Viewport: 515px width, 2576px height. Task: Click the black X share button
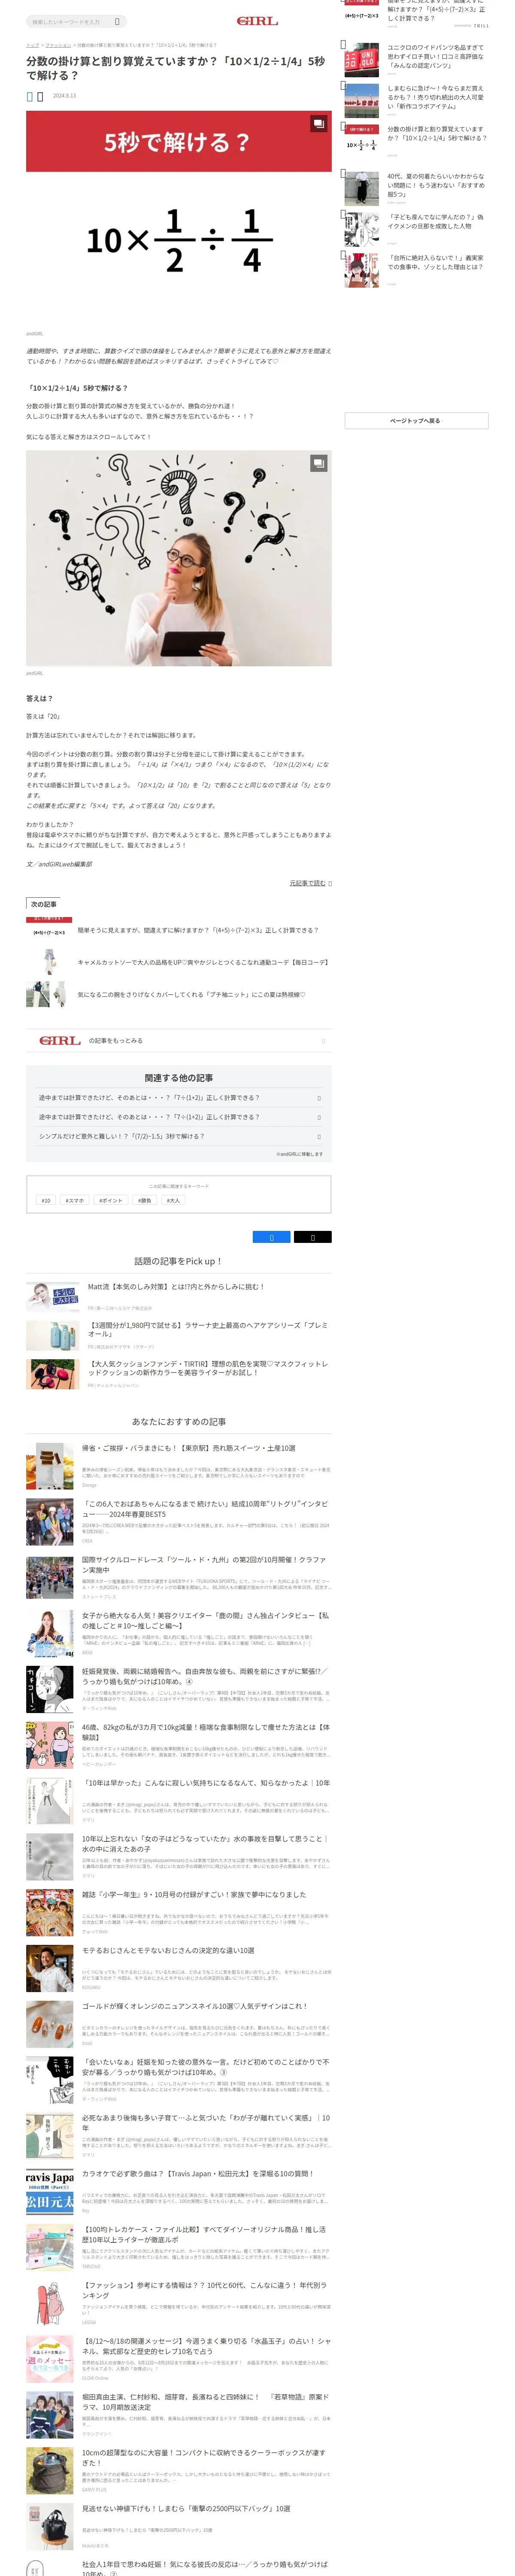coord(312,1237)
